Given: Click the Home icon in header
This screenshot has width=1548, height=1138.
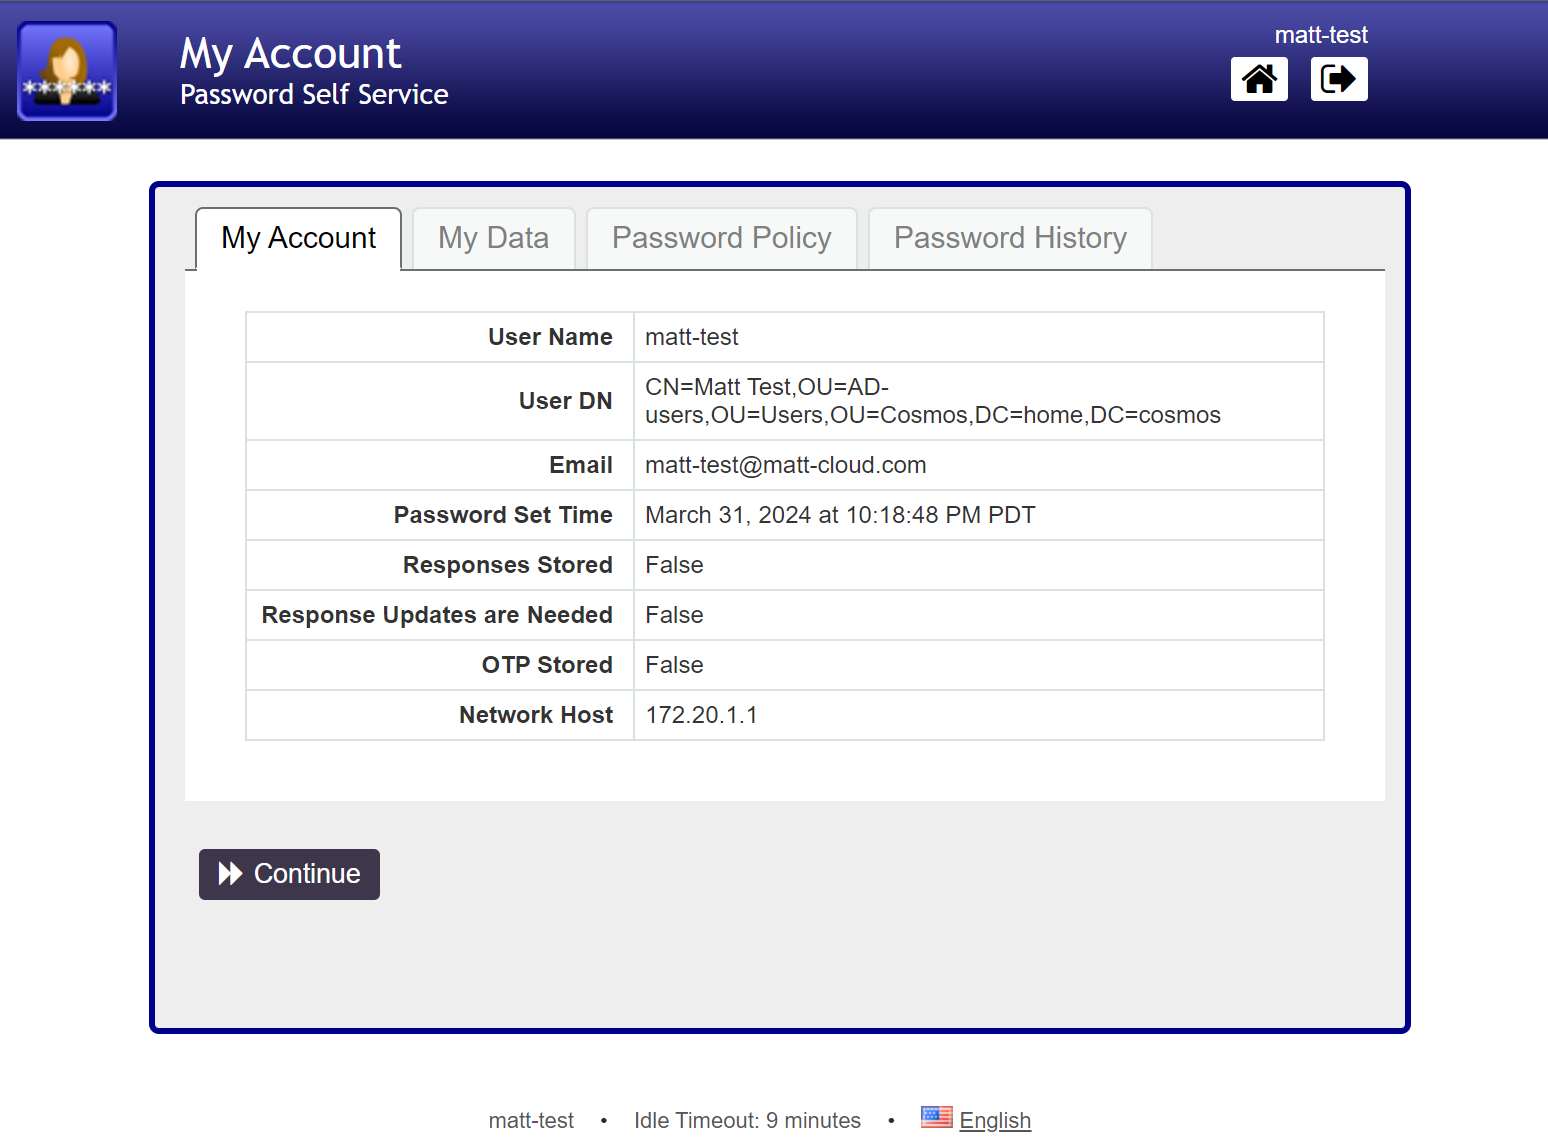Looking at the screenshot, I should (x=1259, y=79).
